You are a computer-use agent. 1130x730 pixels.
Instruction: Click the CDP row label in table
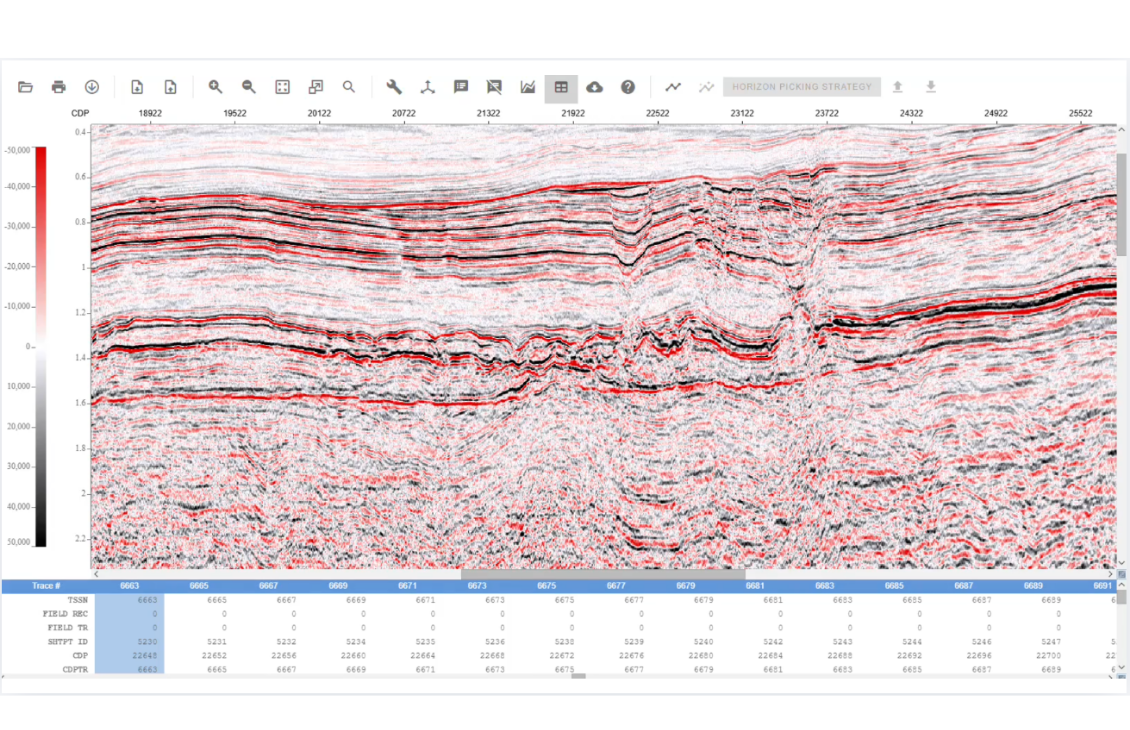(80, 656)
